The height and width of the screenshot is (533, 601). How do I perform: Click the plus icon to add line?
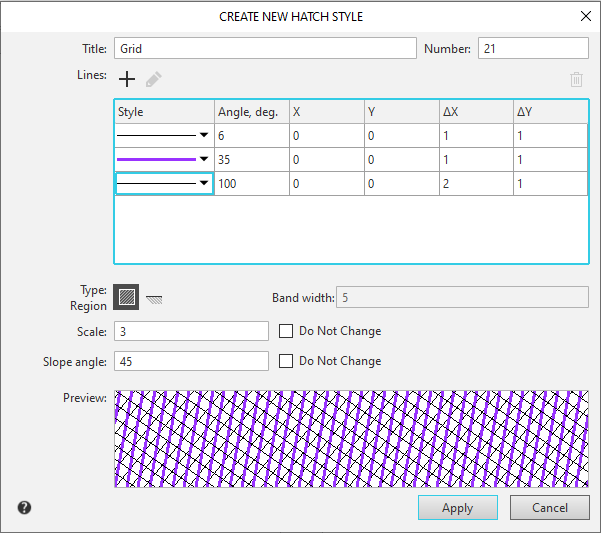[126, 79]
